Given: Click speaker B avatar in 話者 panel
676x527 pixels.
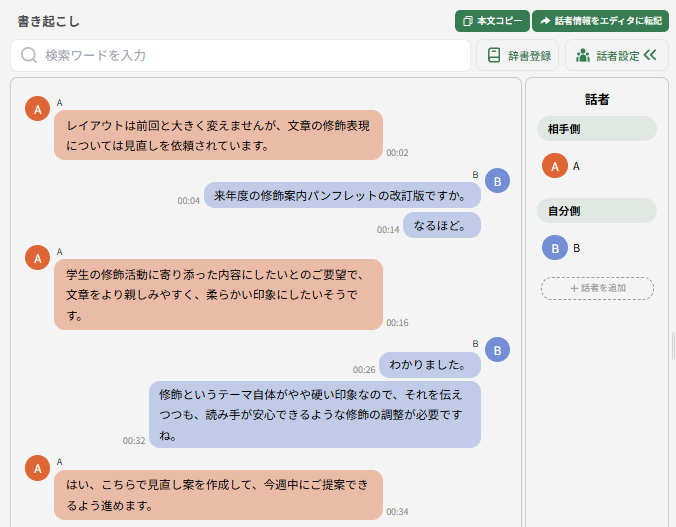Looking at the screenshot, I should [x=554, y=248].
